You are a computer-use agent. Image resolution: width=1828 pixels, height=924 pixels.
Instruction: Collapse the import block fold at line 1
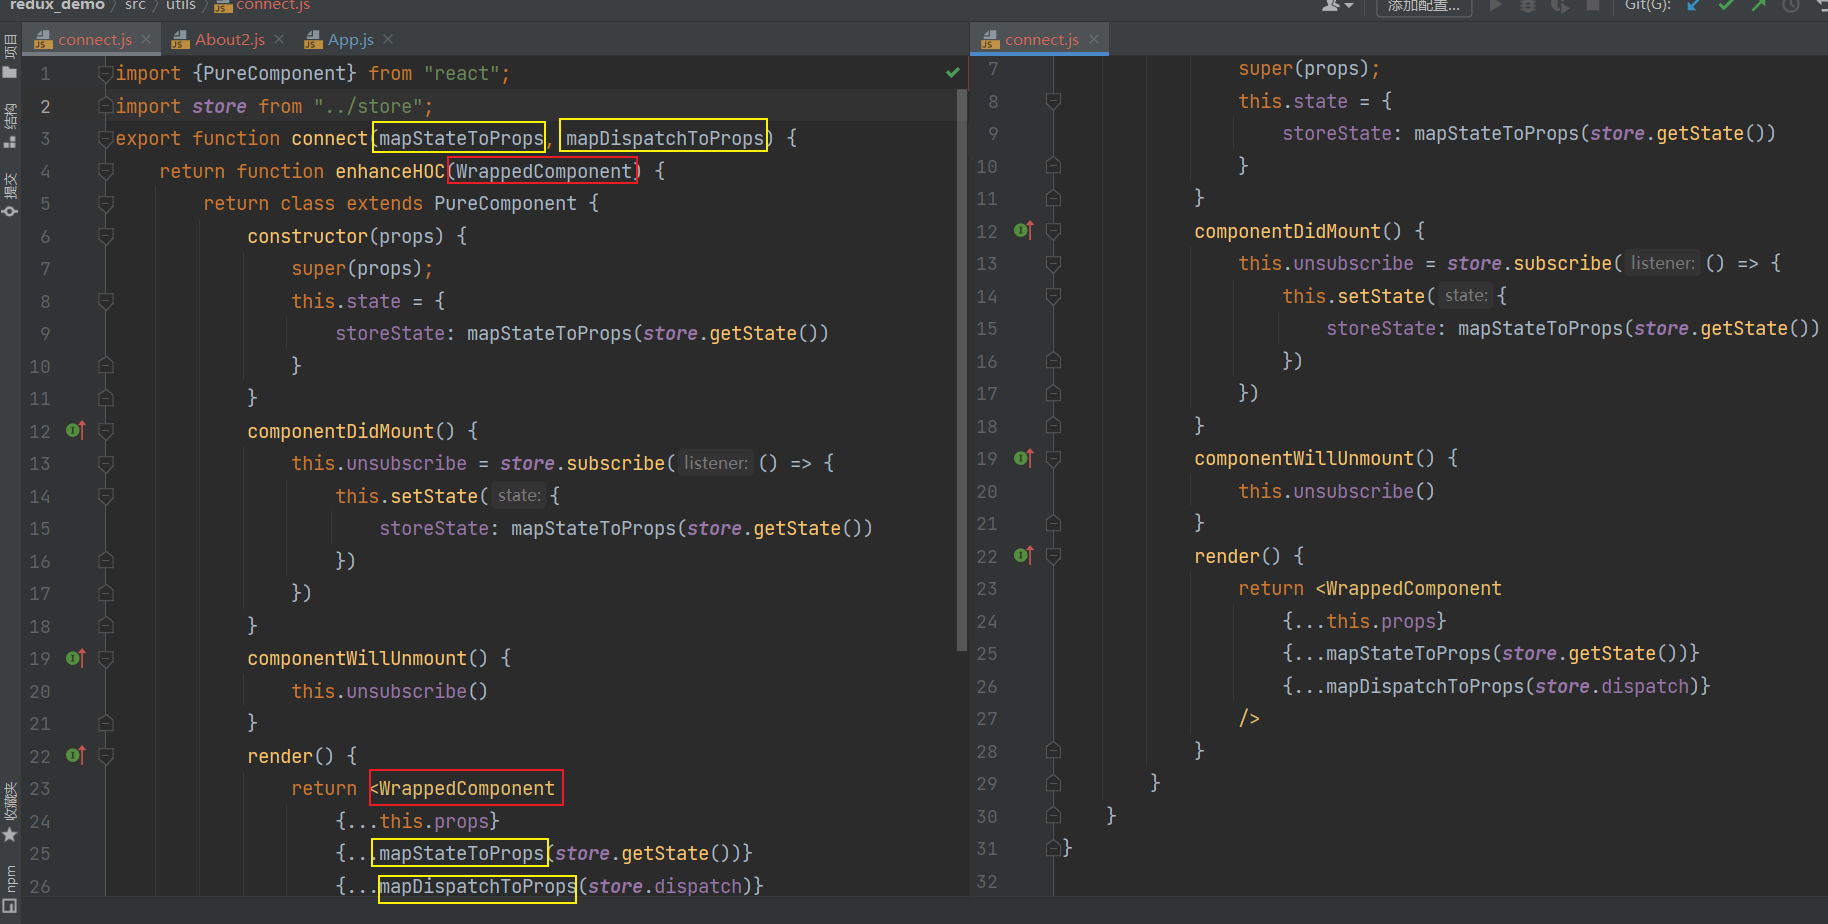(x=106, y=73)
